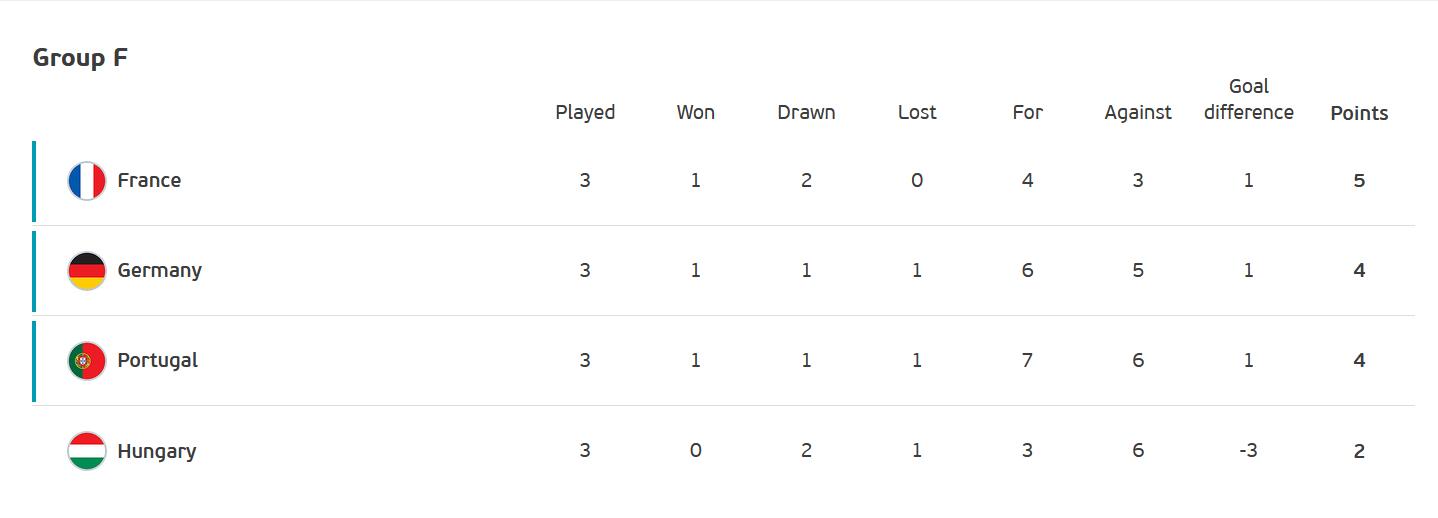Click France's points total of 5
This screenshot has width=1438, height=518.
pos(1359,181)
